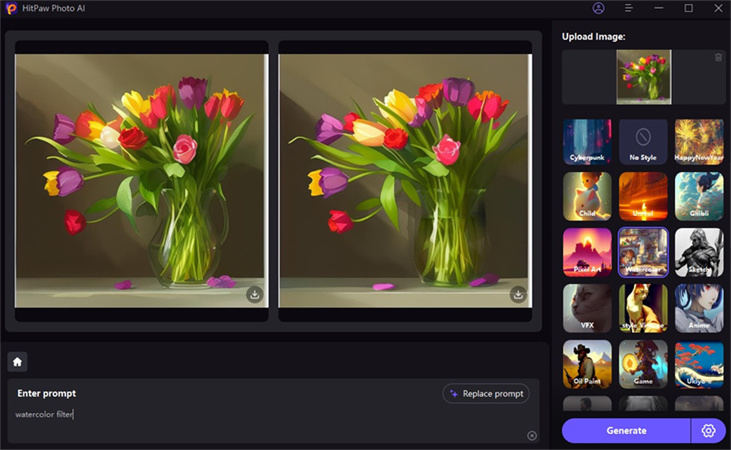
Task: Click the Generate button
Action: pos(626,430)
